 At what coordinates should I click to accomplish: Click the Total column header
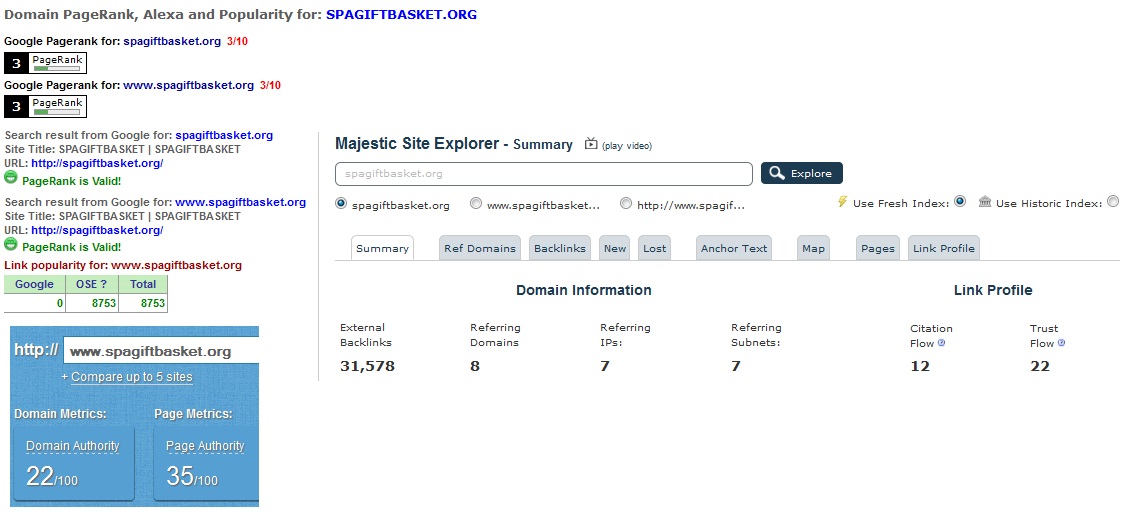pyautogui.click(x=143, y=284)
